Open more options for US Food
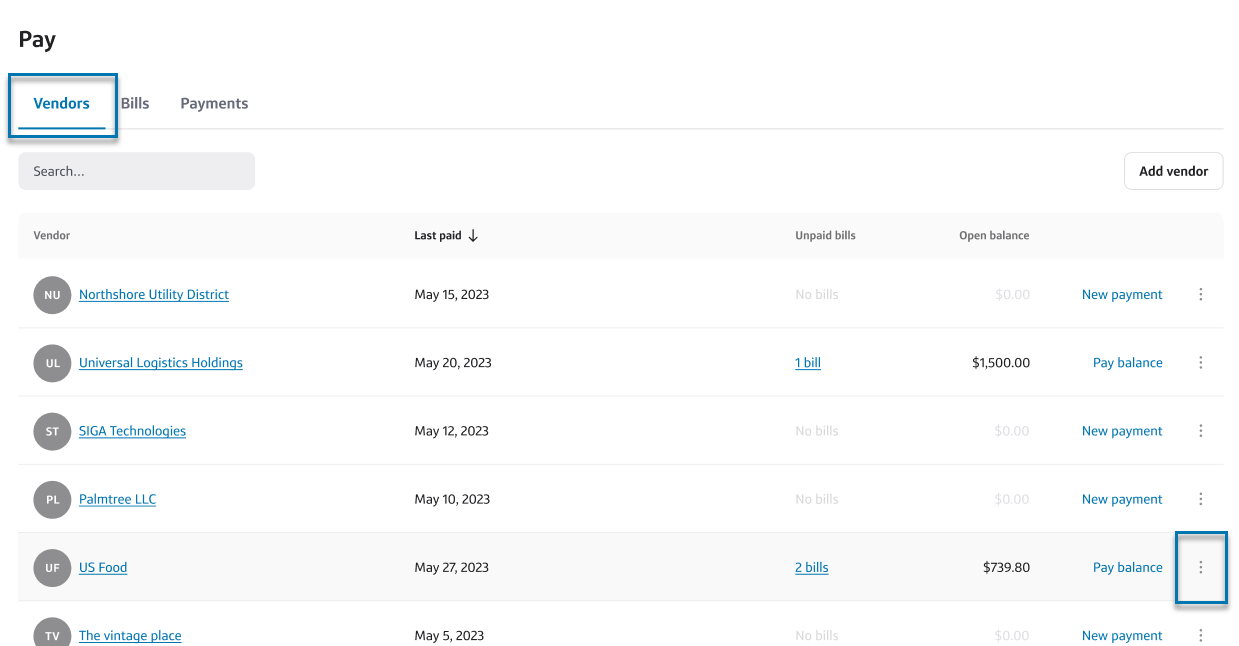 [1200, 567]
